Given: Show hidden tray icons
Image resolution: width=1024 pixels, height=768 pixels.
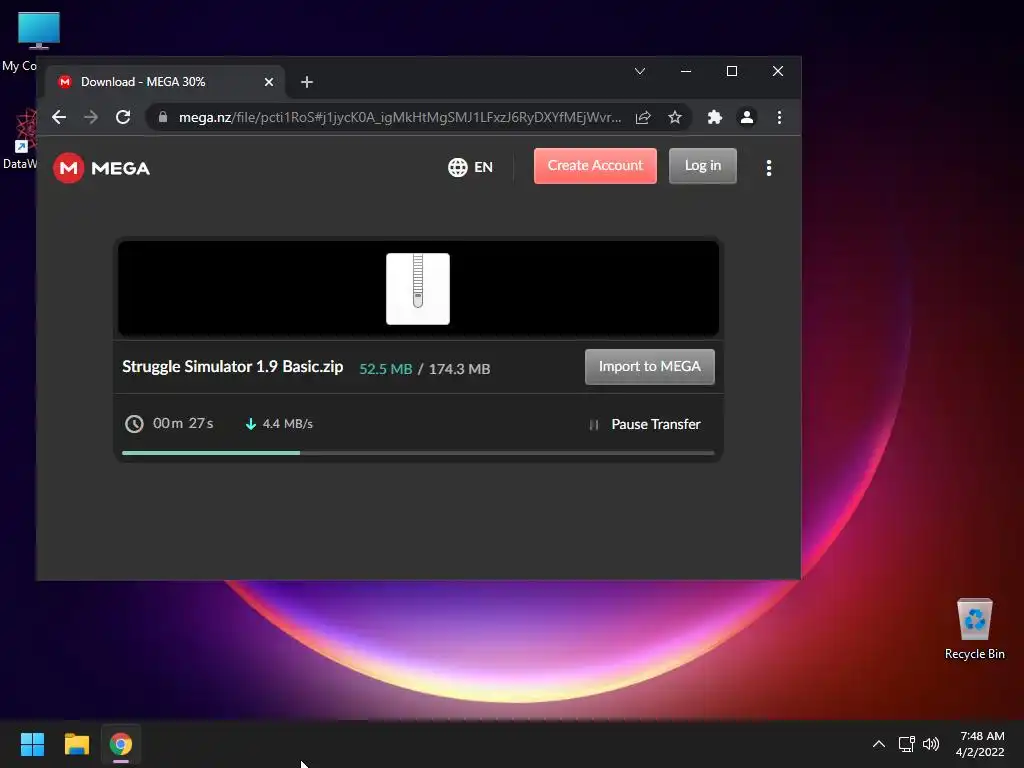Looking at the screenshot, I should (879, 744).
